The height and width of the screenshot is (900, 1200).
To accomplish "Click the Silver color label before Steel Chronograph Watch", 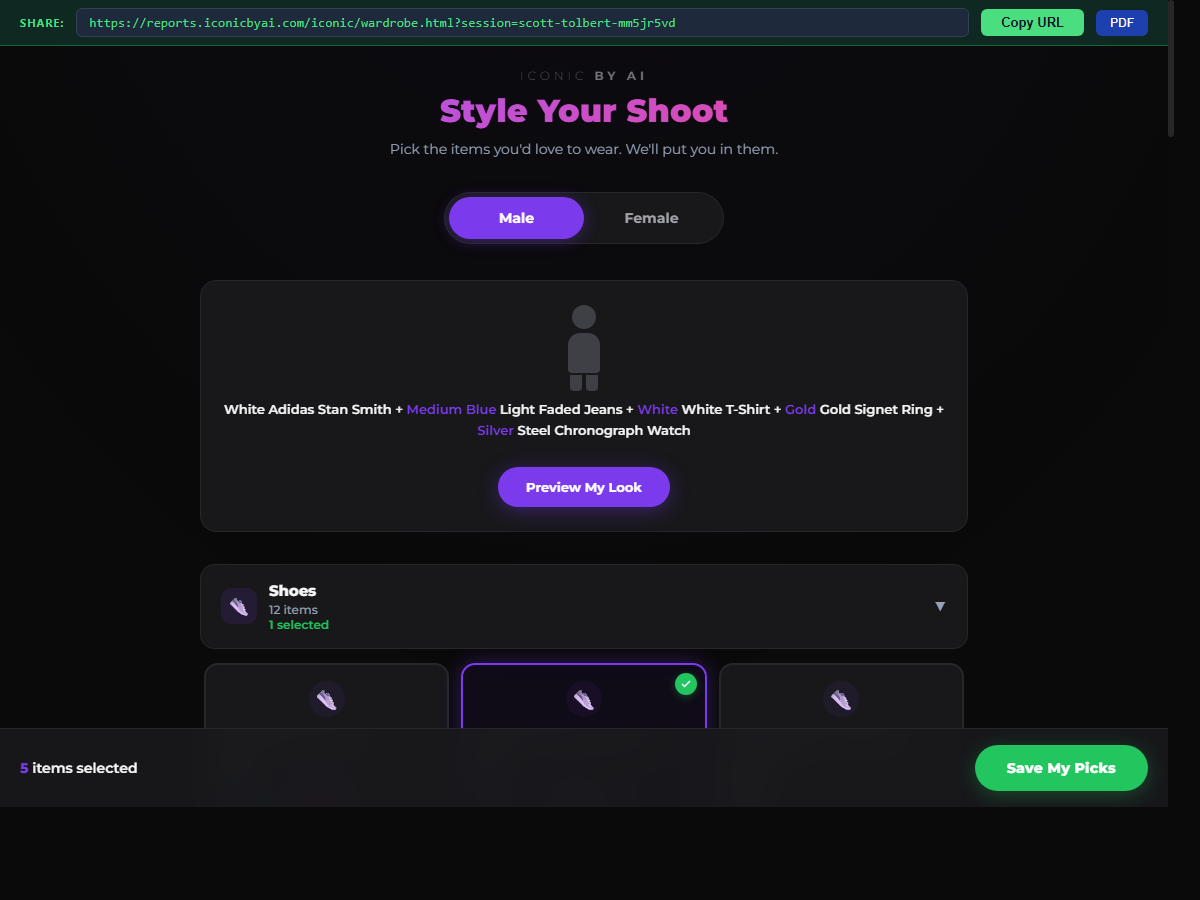I will [495, 430].
